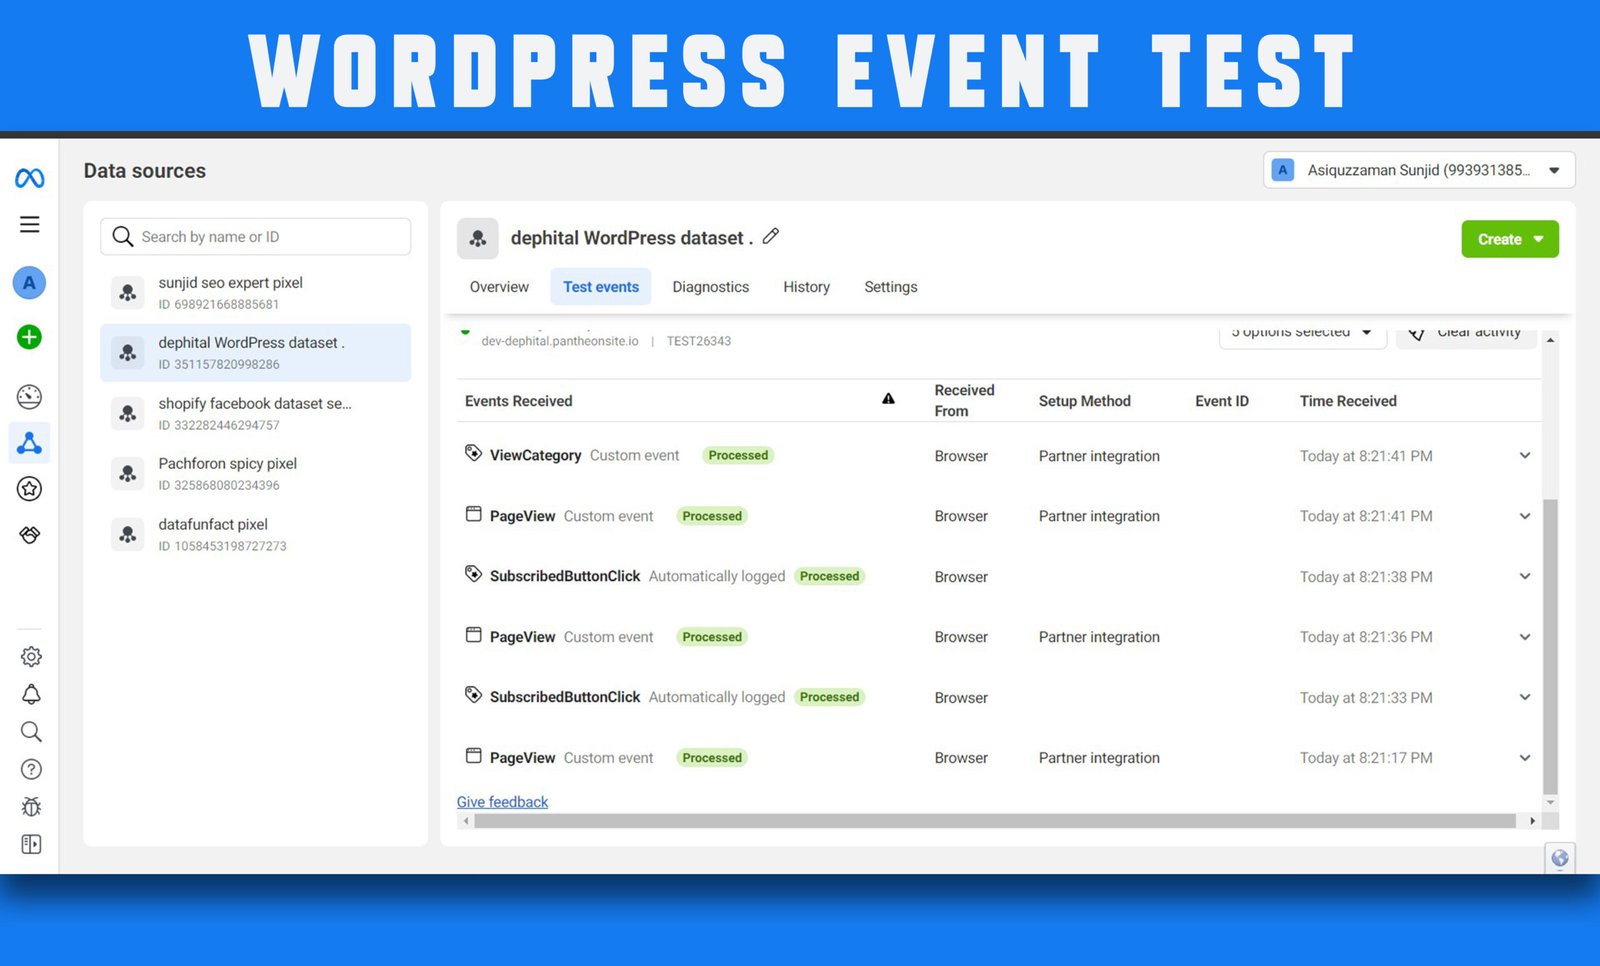The width and height of the screenshot is (1600, 966).
Task: Click the bug report icon
Action: [x=31, y=807]
